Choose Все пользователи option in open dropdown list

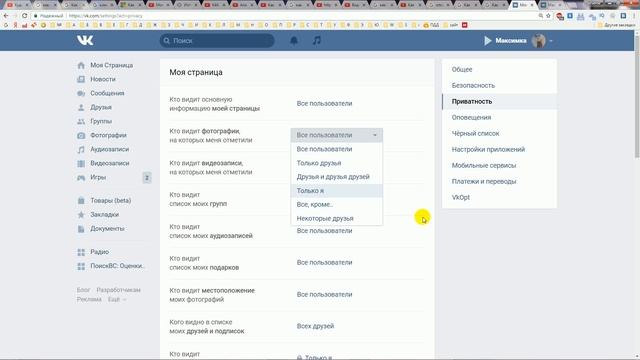click(x=337, y=149)
